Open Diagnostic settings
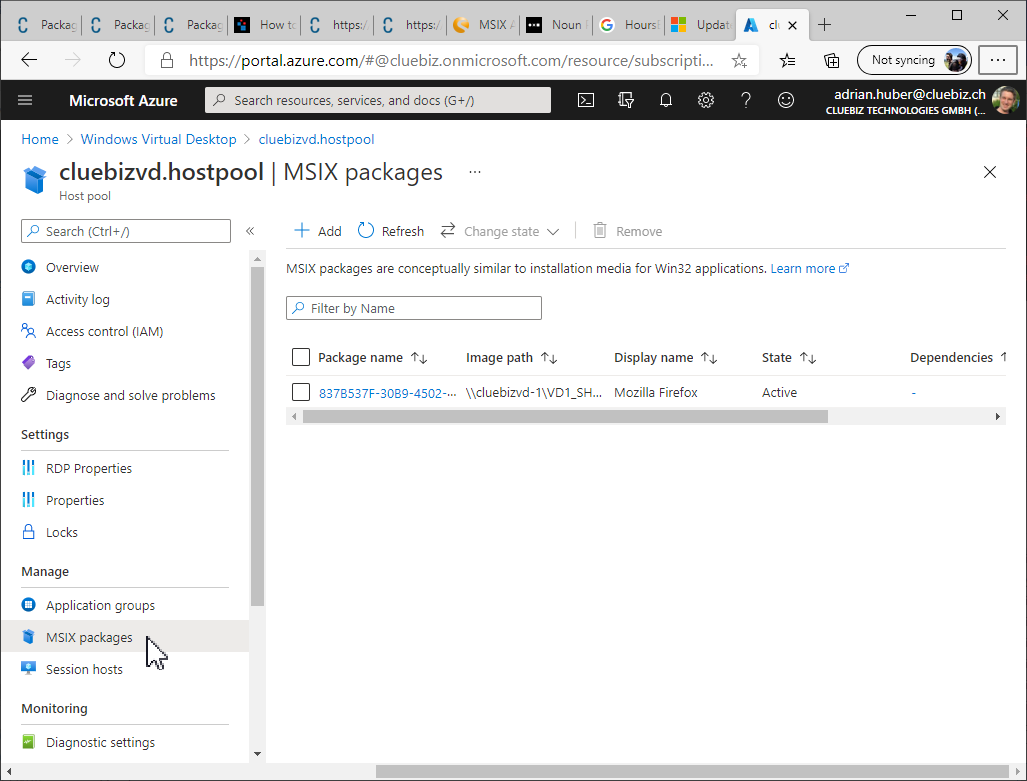Screen dimensions: 1027x781 click(100, 742)
